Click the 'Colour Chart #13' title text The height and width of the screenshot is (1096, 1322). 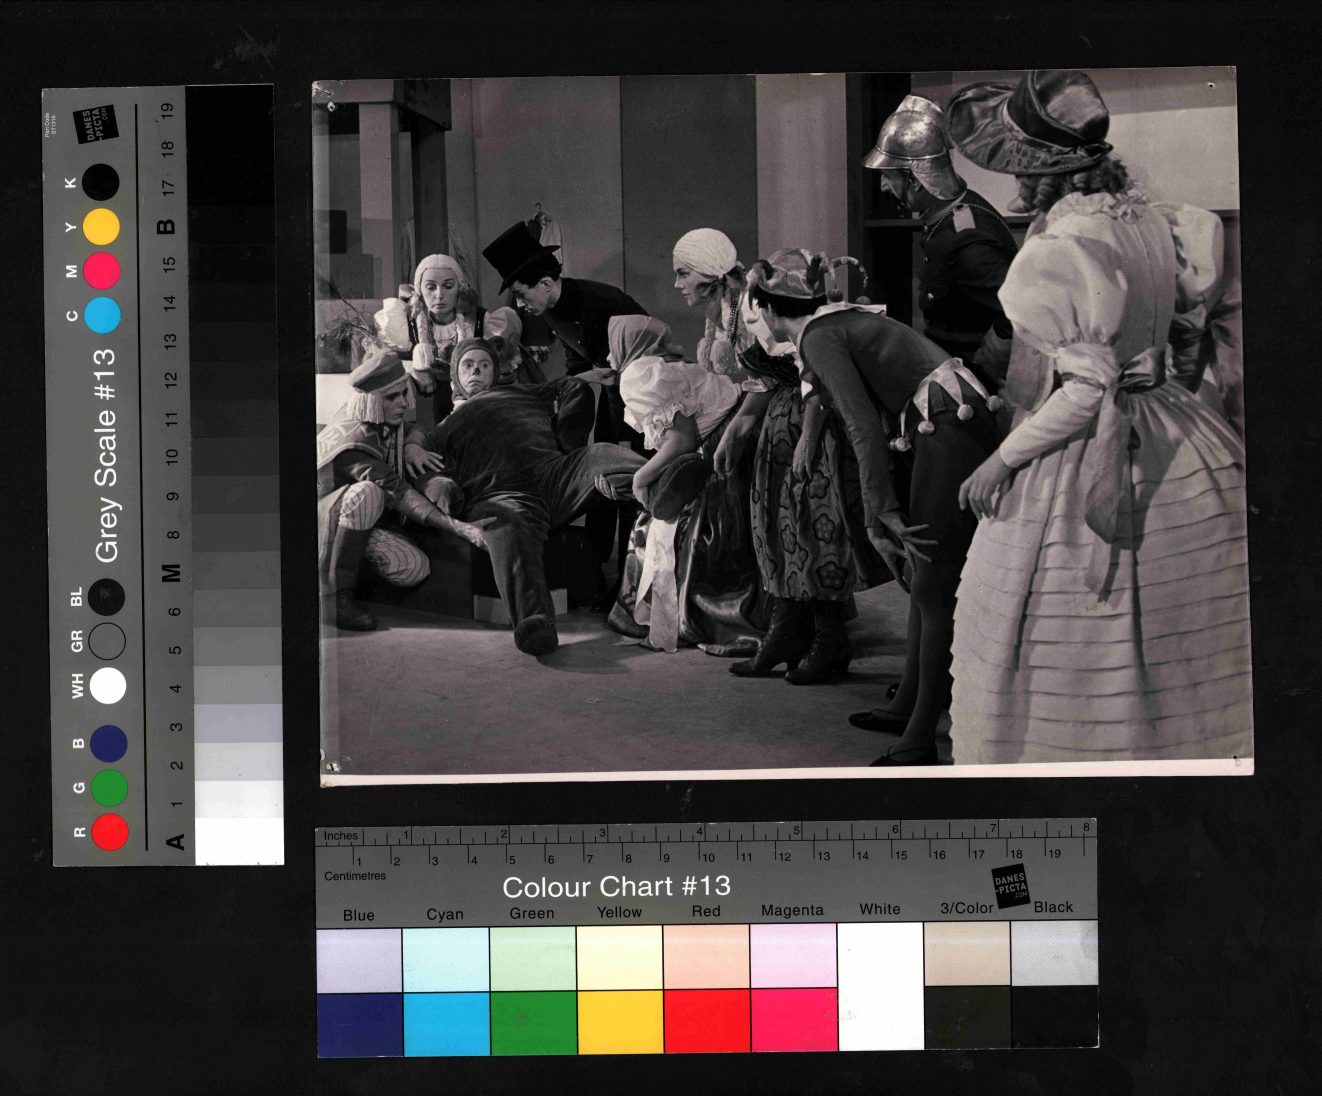coord(616,887)
